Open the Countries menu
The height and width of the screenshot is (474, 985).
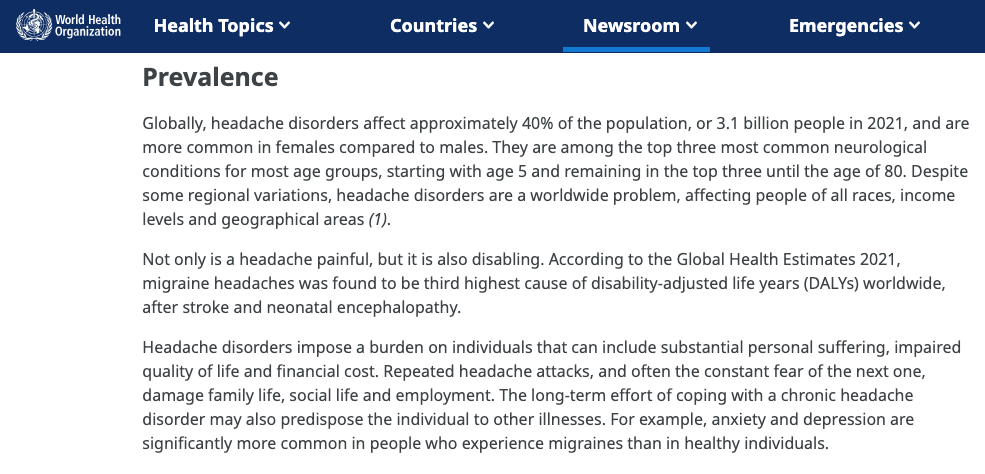coord(433,26)
